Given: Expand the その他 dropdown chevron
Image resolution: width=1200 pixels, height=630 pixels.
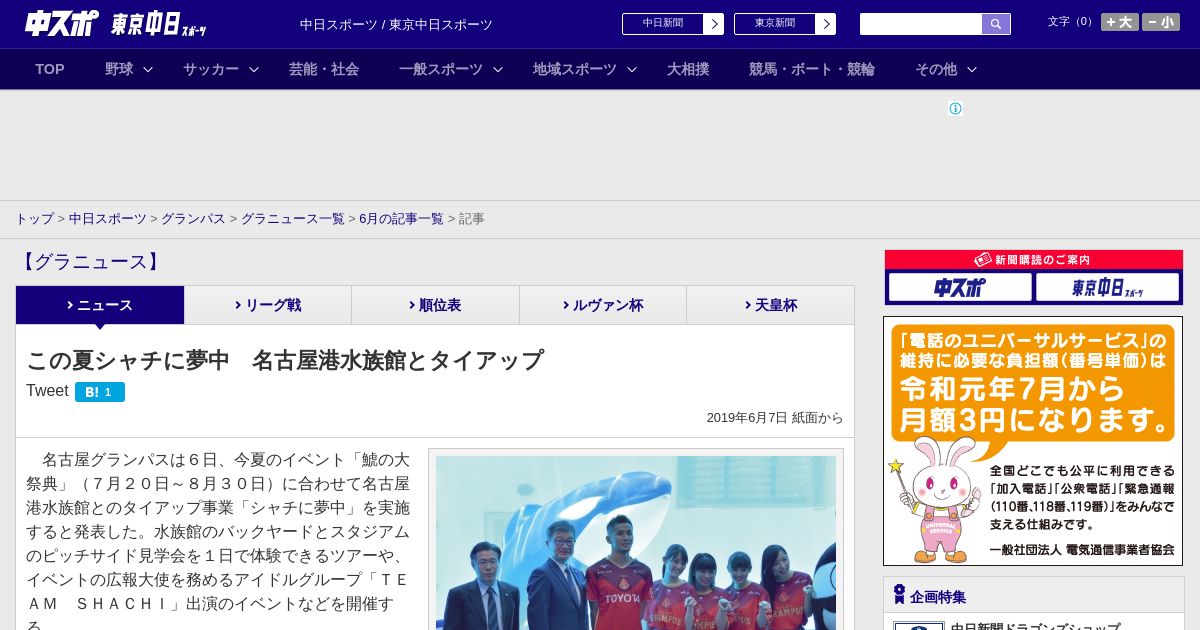Looking at the screenshot, I should coord(972,69).
